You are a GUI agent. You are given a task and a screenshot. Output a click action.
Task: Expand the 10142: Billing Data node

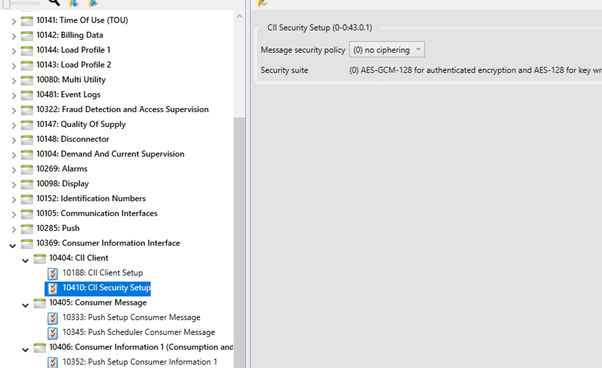14,36
